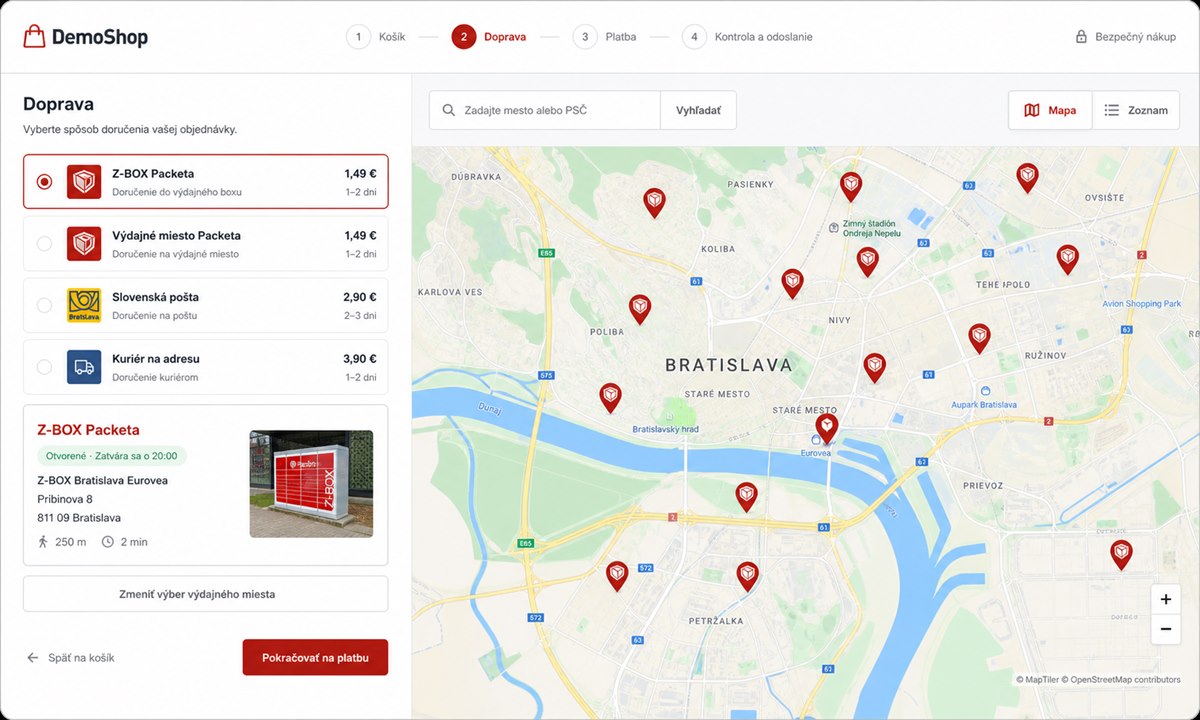Click the 811 09 Bratislava postcode line
The height and width of the screenshot is (720, 1200).
79,518
